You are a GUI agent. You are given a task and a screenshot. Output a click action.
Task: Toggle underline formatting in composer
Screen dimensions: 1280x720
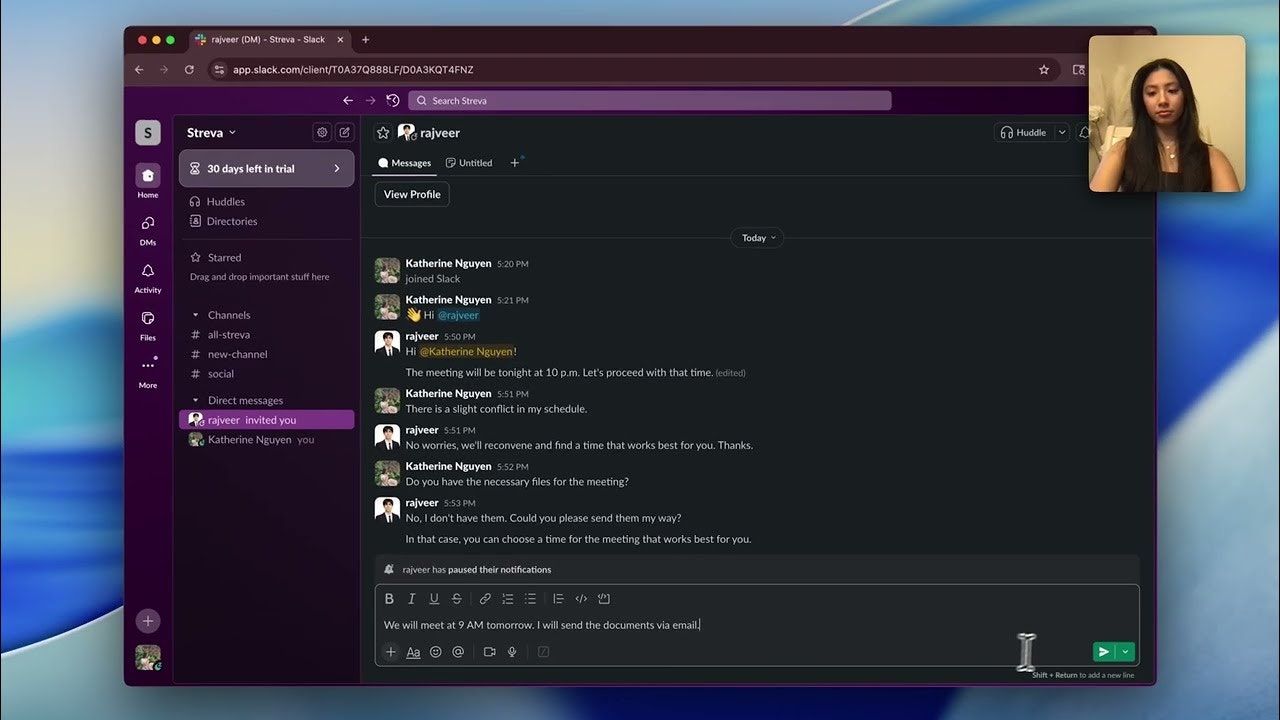(x=434, y=599)
